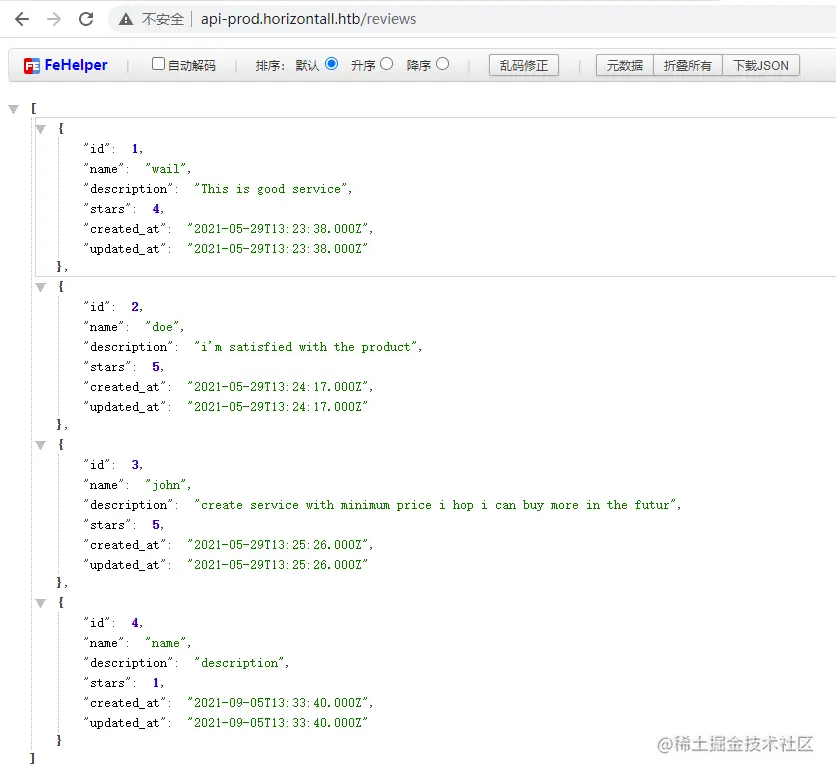Collapse the object with id 4
Image resolution: width=836 pixels, height=776 pixels.
[41, 603]
